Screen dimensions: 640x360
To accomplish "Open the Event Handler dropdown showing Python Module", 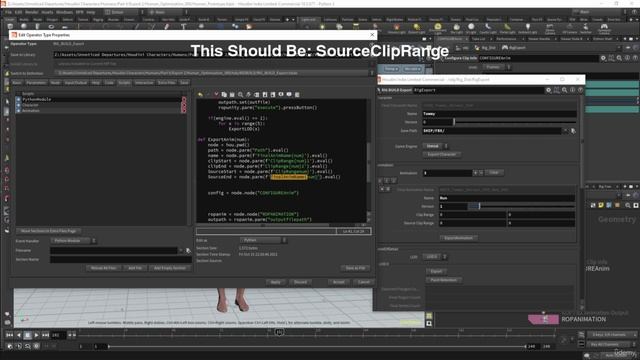I will (x=73, y=241).
